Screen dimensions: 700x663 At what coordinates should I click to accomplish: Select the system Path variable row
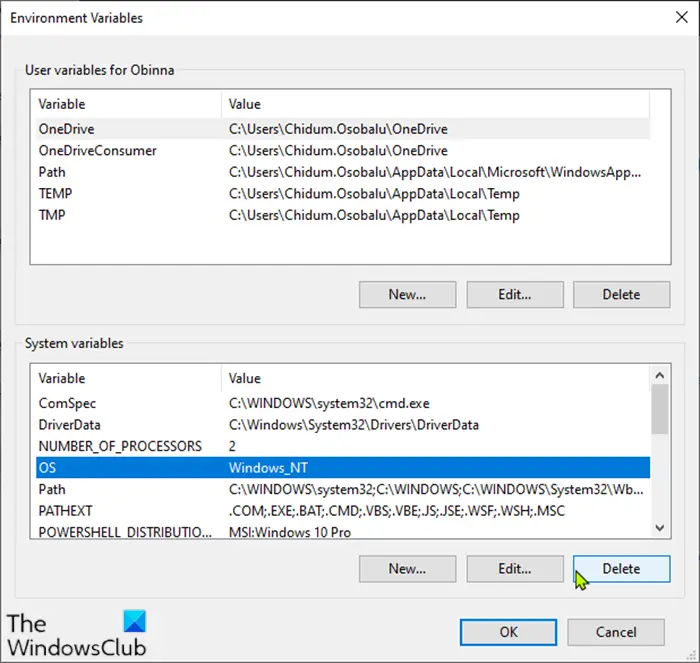(x=342, y=489)
